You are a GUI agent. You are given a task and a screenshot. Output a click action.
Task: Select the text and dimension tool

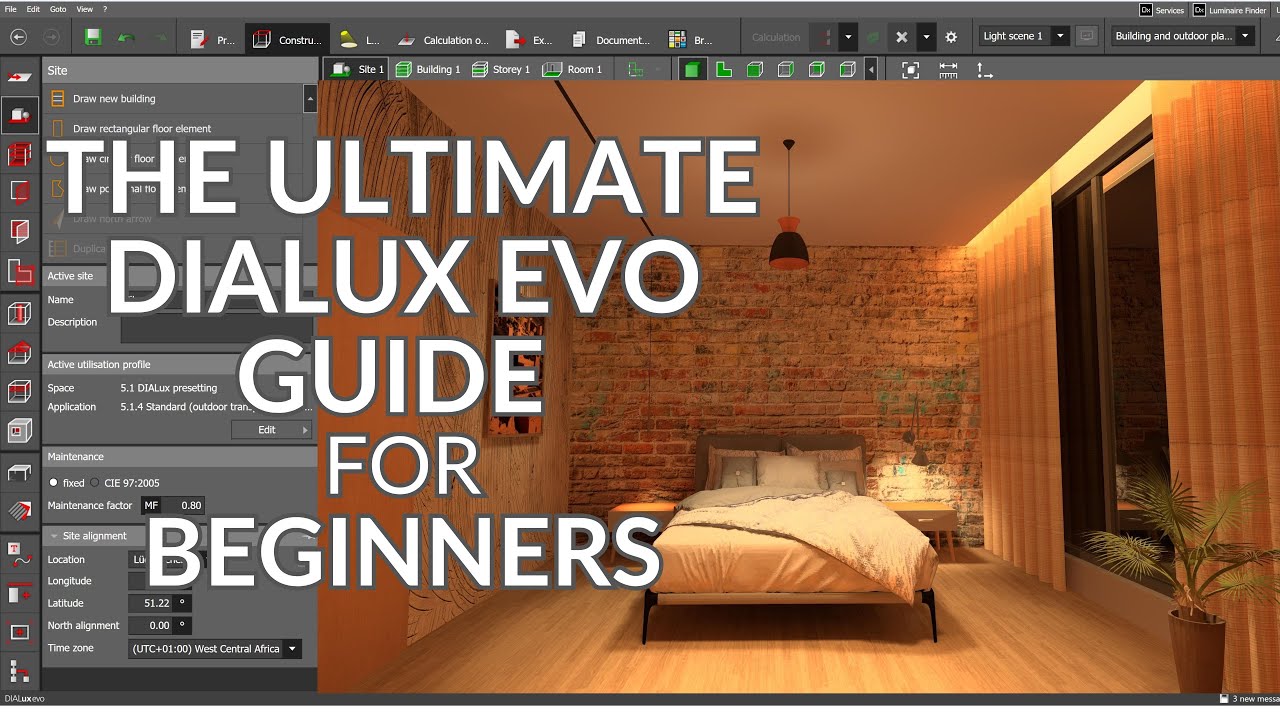click(20, 553)
